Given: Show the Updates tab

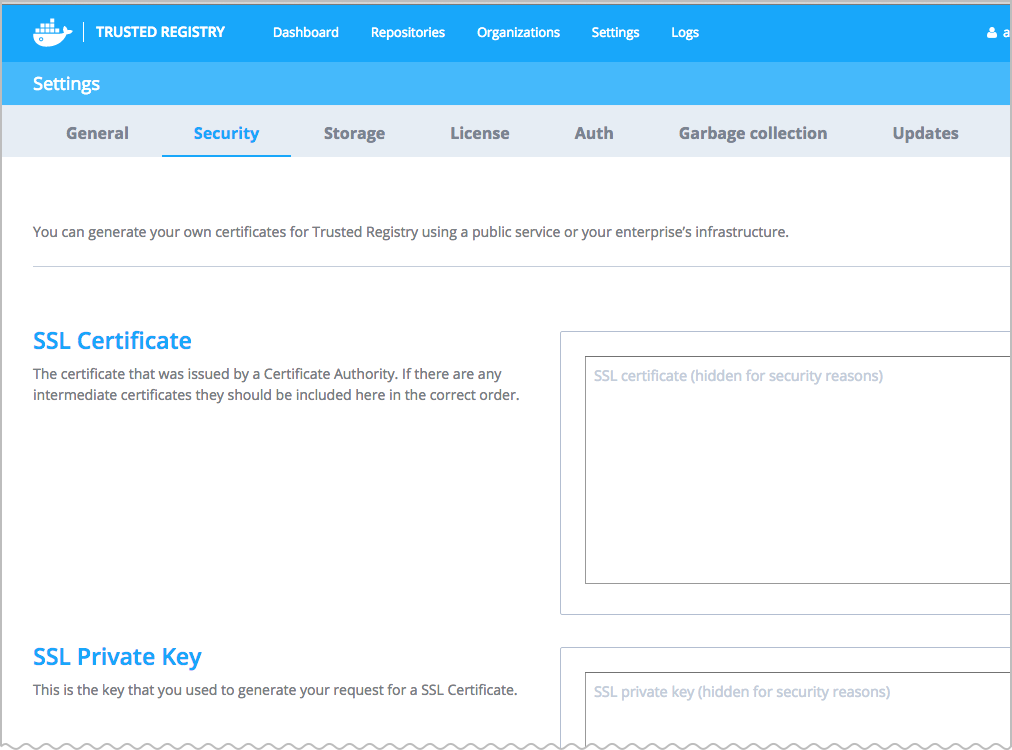Looking at the screenshot, I should coord(925,133).
